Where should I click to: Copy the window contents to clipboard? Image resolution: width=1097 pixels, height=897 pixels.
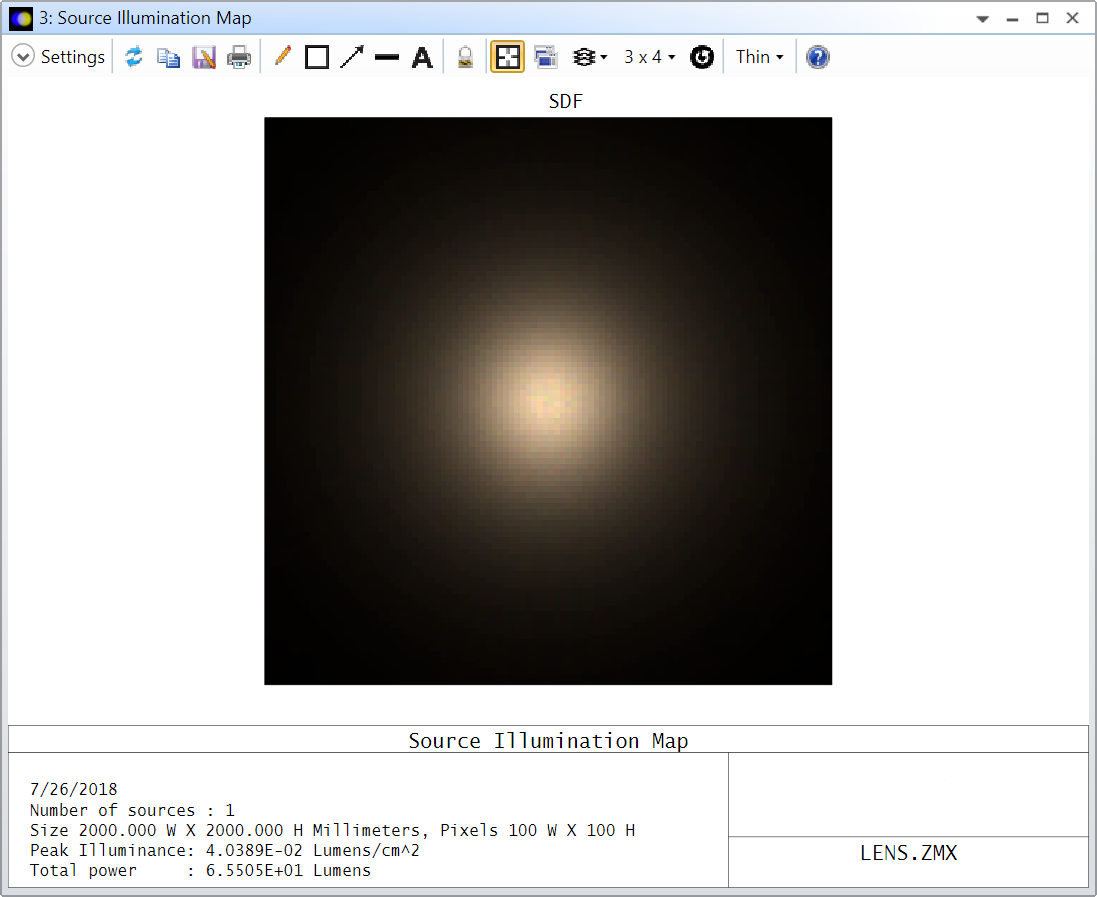coord(169,57)
